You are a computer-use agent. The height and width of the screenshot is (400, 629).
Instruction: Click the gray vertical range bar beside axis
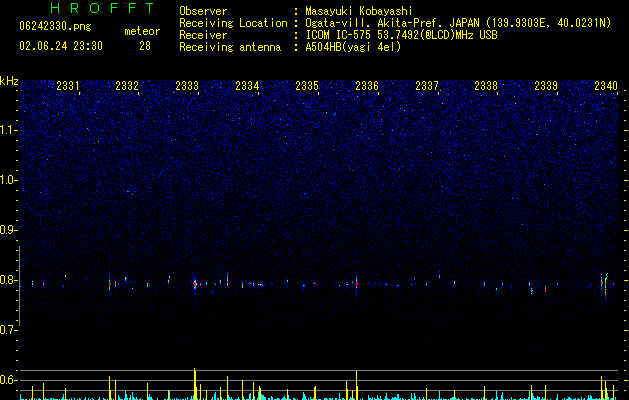[x=19, y=286]
